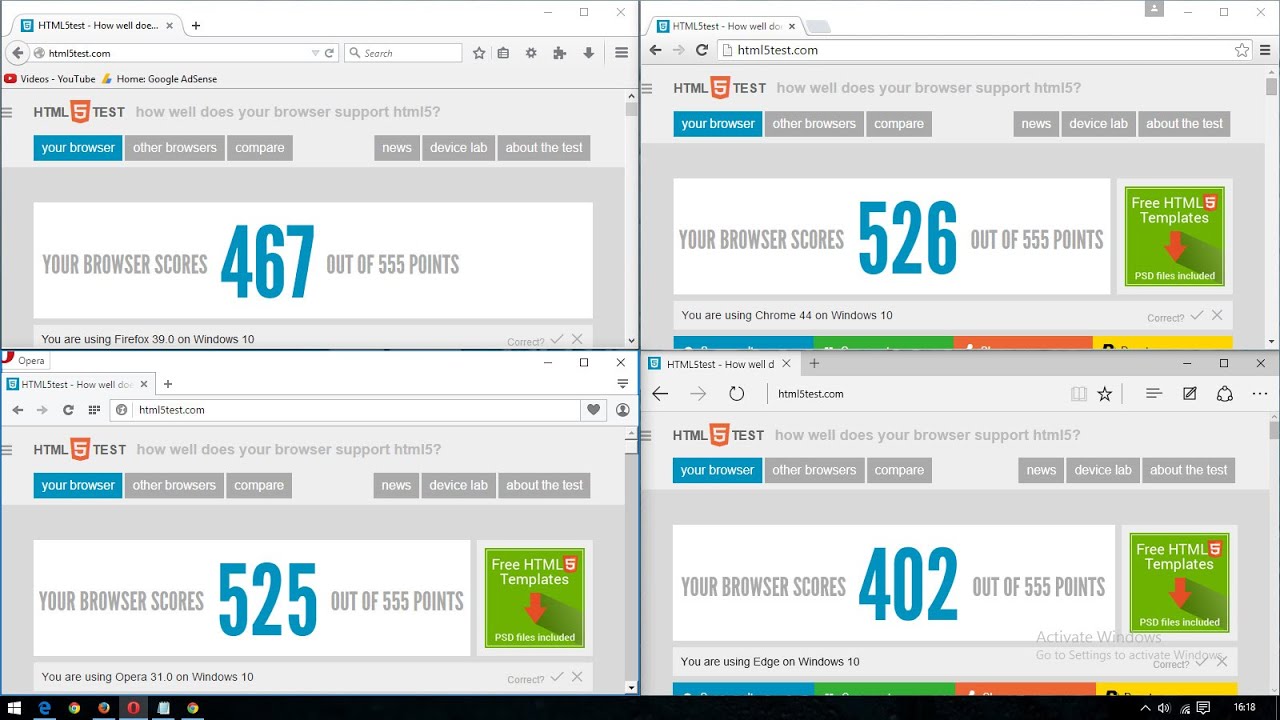Click the Edge vertical scrollbar thumb
This screenshot has height=720, width=1280.
click(x=1274, y=430)
